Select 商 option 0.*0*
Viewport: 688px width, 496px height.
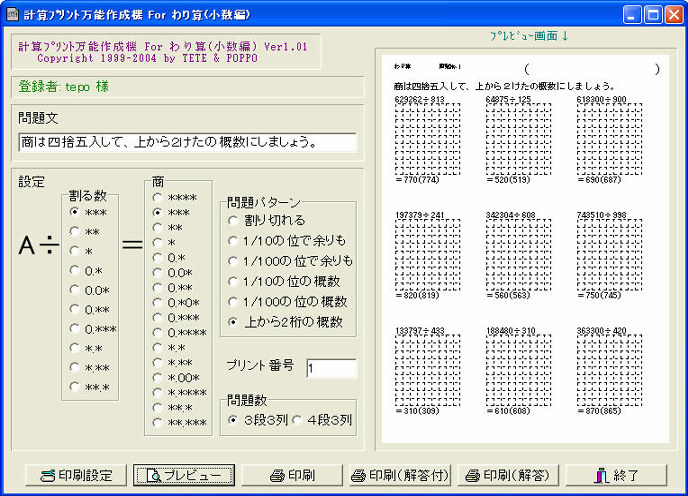[176, 302]
